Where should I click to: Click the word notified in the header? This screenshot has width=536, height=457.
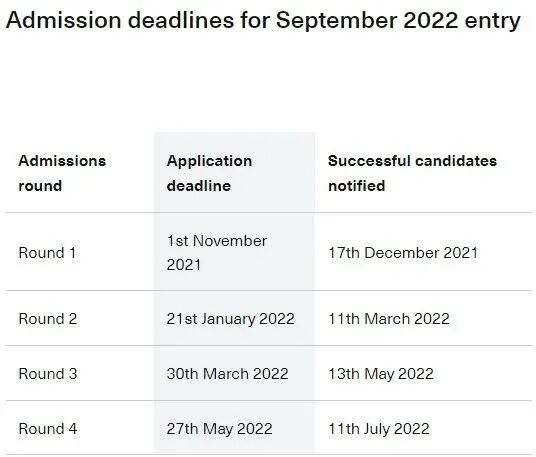point(357,186)
